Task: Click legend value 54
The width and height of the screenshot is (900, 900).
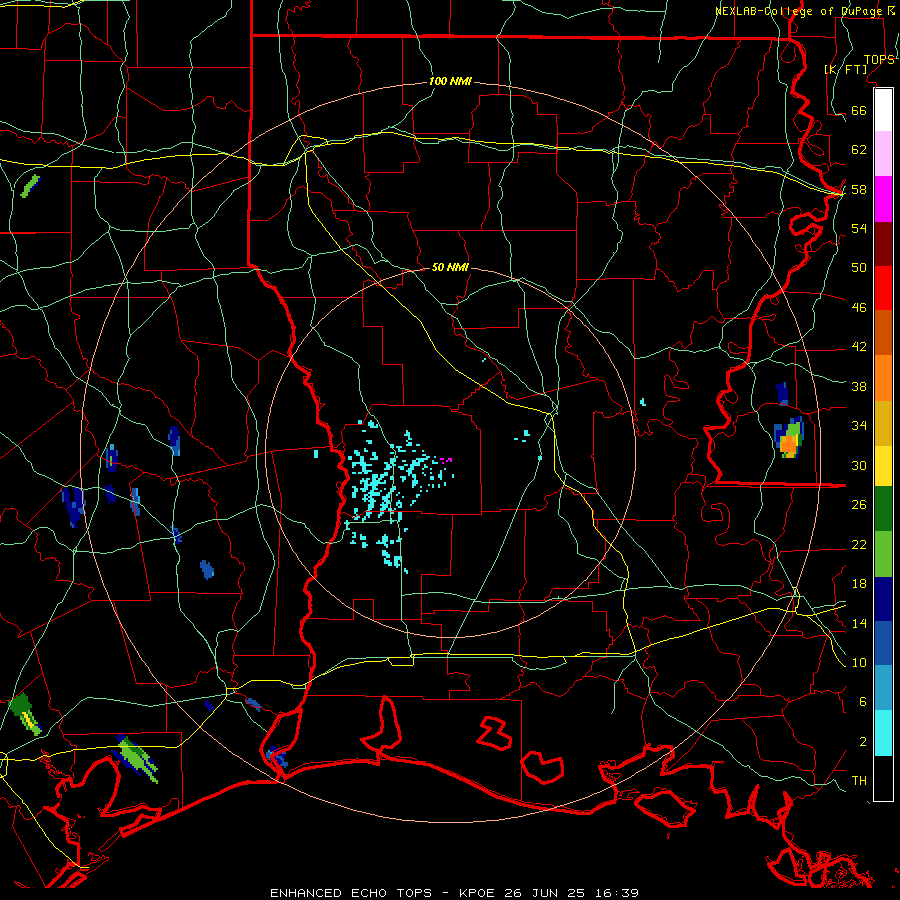Action: (859, 228)
